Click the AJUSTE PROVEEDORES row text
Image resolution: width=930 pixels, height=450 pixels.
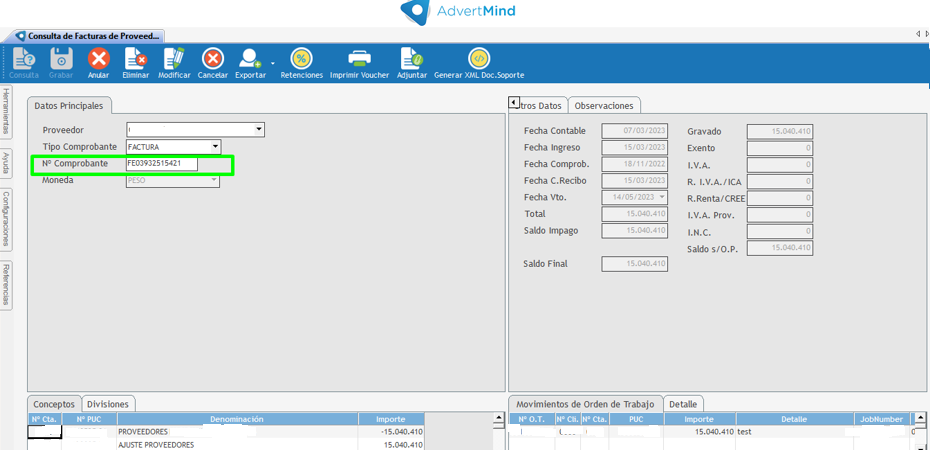click(156, 445)
